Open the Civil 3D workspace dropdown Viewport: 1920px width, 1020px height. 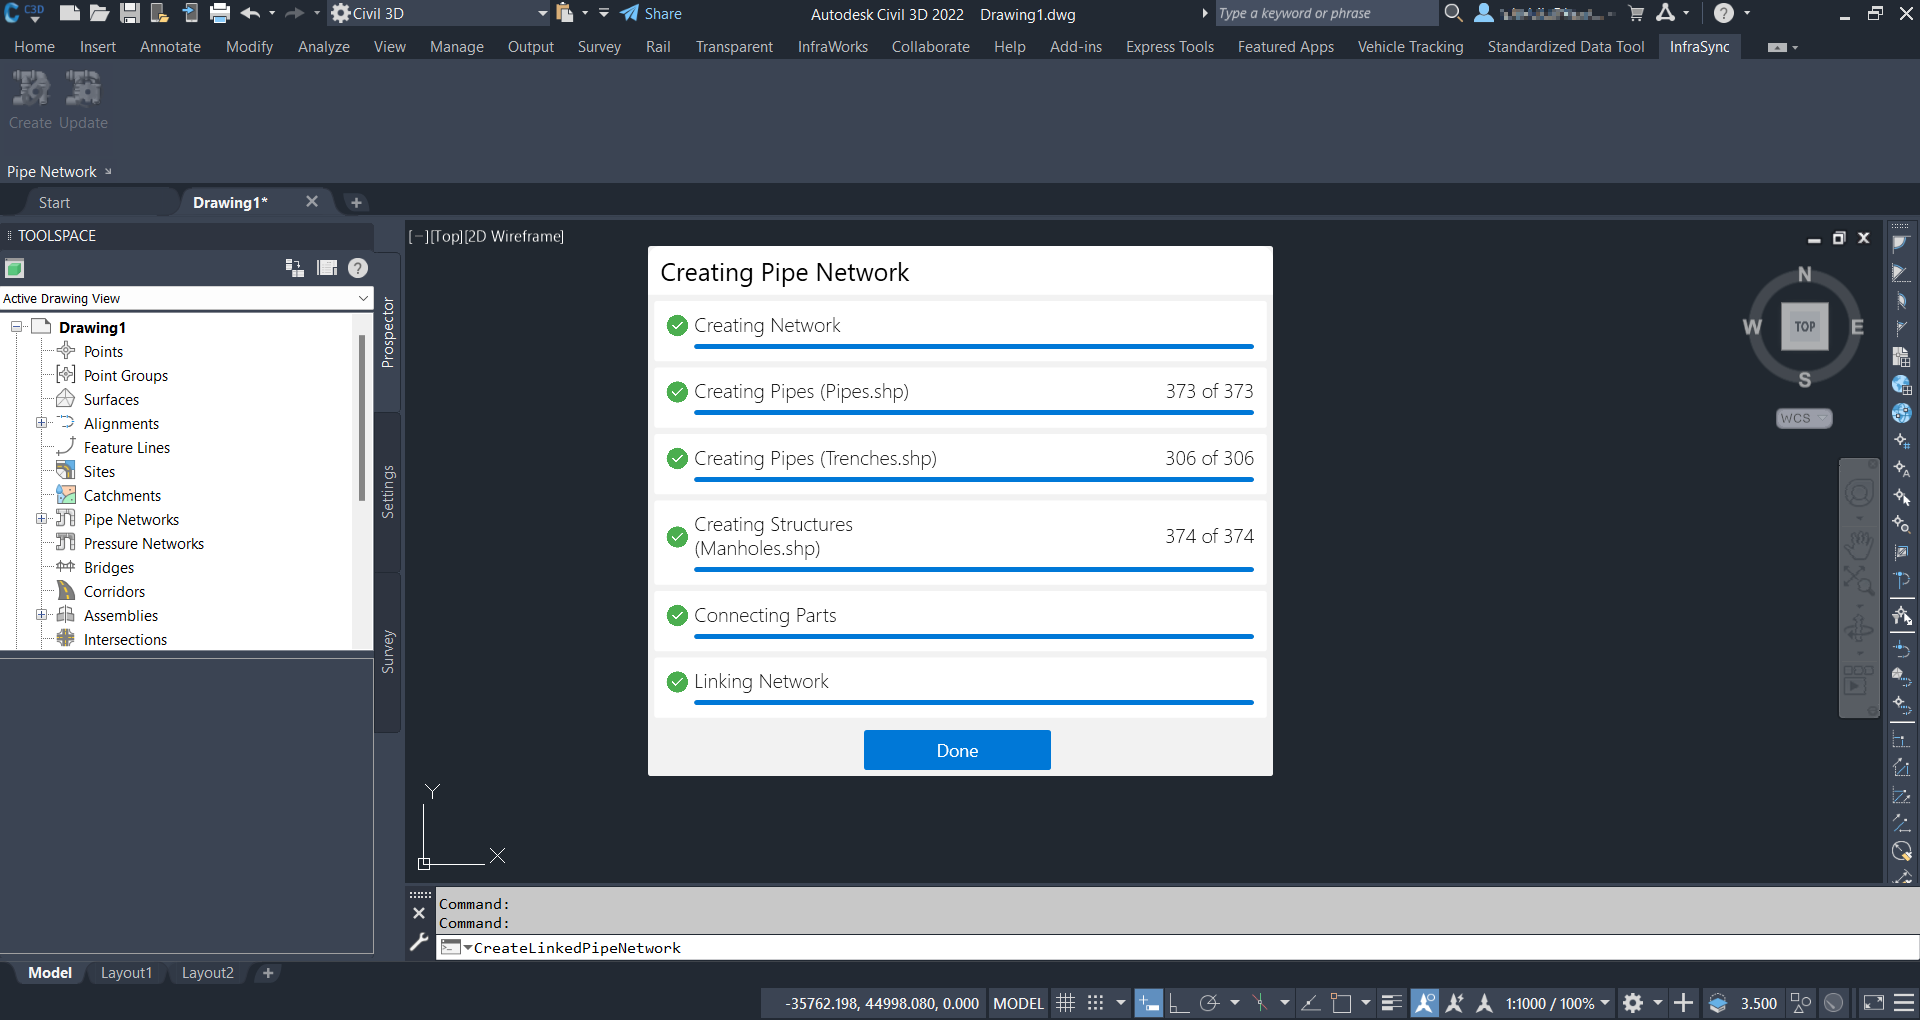[x=440, y=13]
